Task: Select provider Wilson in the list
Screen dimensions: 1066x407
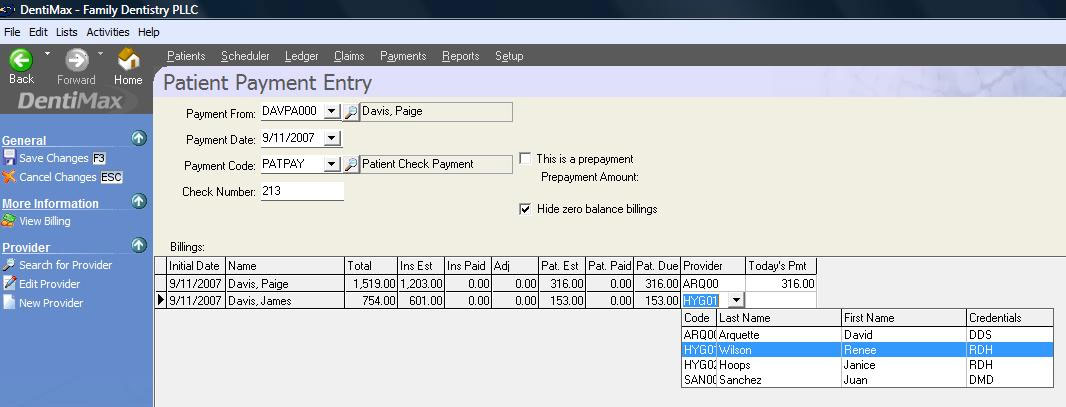Action: [867, 350]
